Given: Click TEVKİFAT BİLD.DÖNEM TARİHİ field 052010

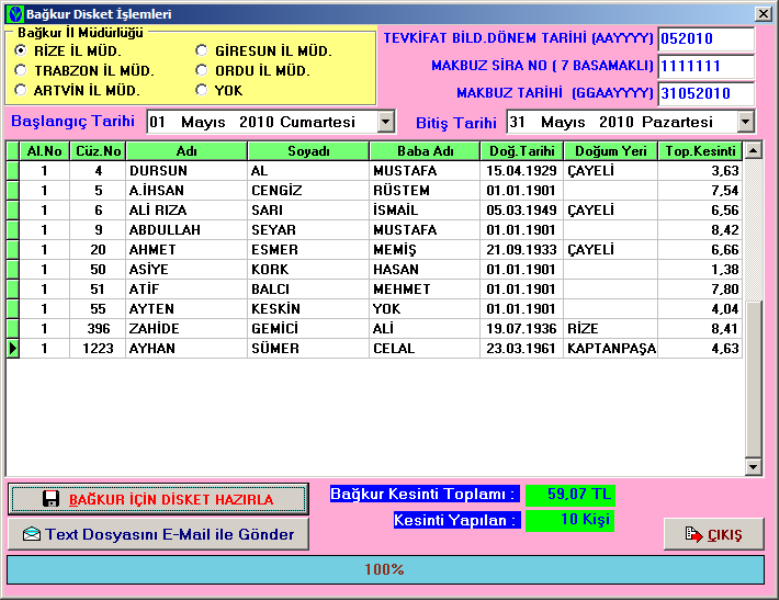Looking at the screenshot, I should click(x=706, y=39).
